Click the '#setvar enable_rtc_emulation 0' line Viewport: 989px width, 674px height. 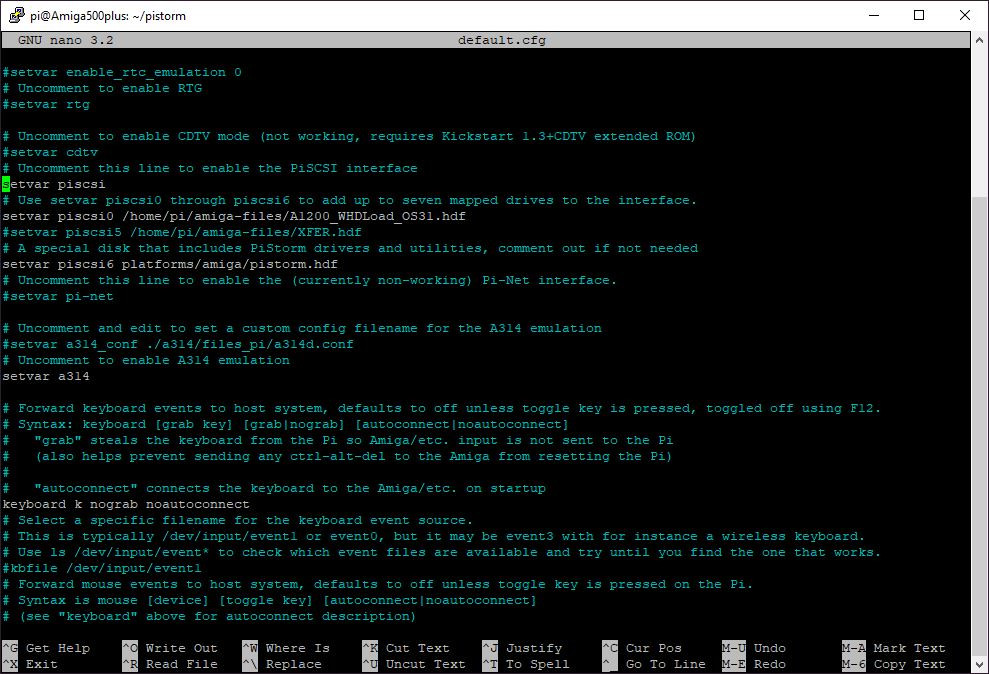122,73
